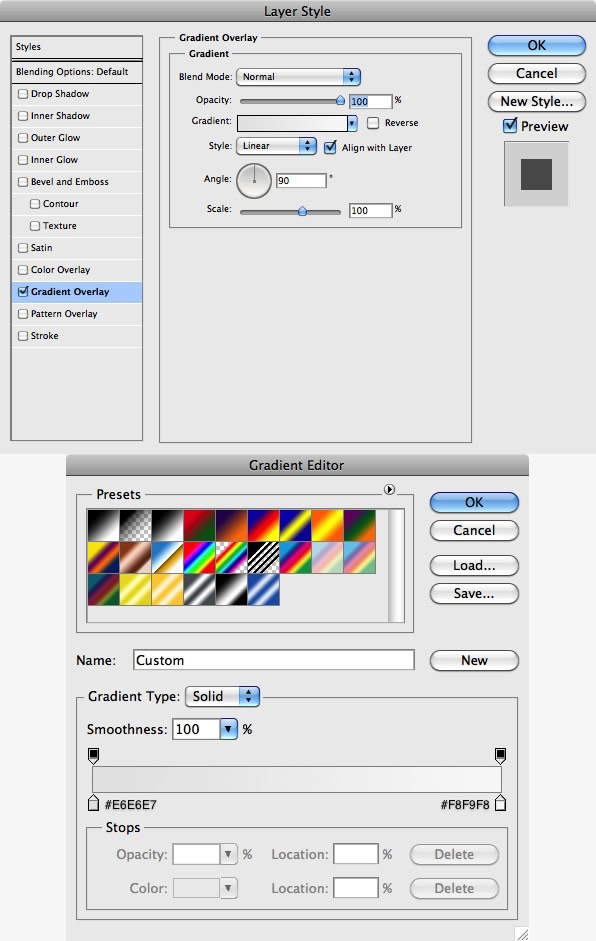Enable the Drop Shadow checkbox
596x941 pixels.
click(23, 94)
